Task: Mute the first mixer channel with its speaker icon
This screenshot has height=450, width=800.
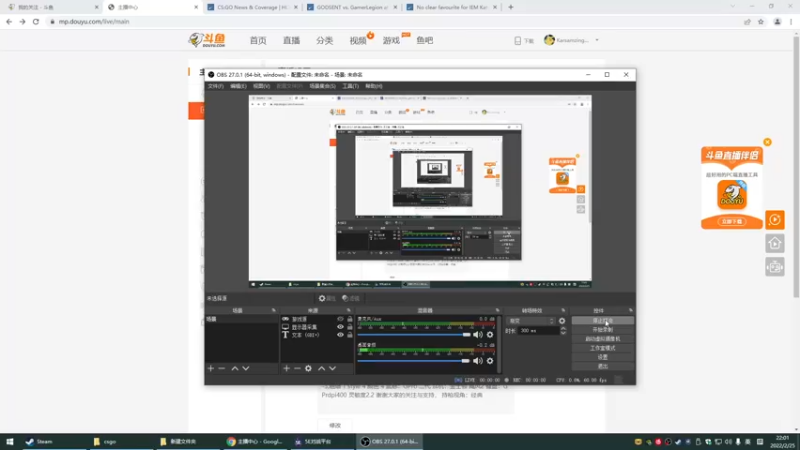Action: 477,335
